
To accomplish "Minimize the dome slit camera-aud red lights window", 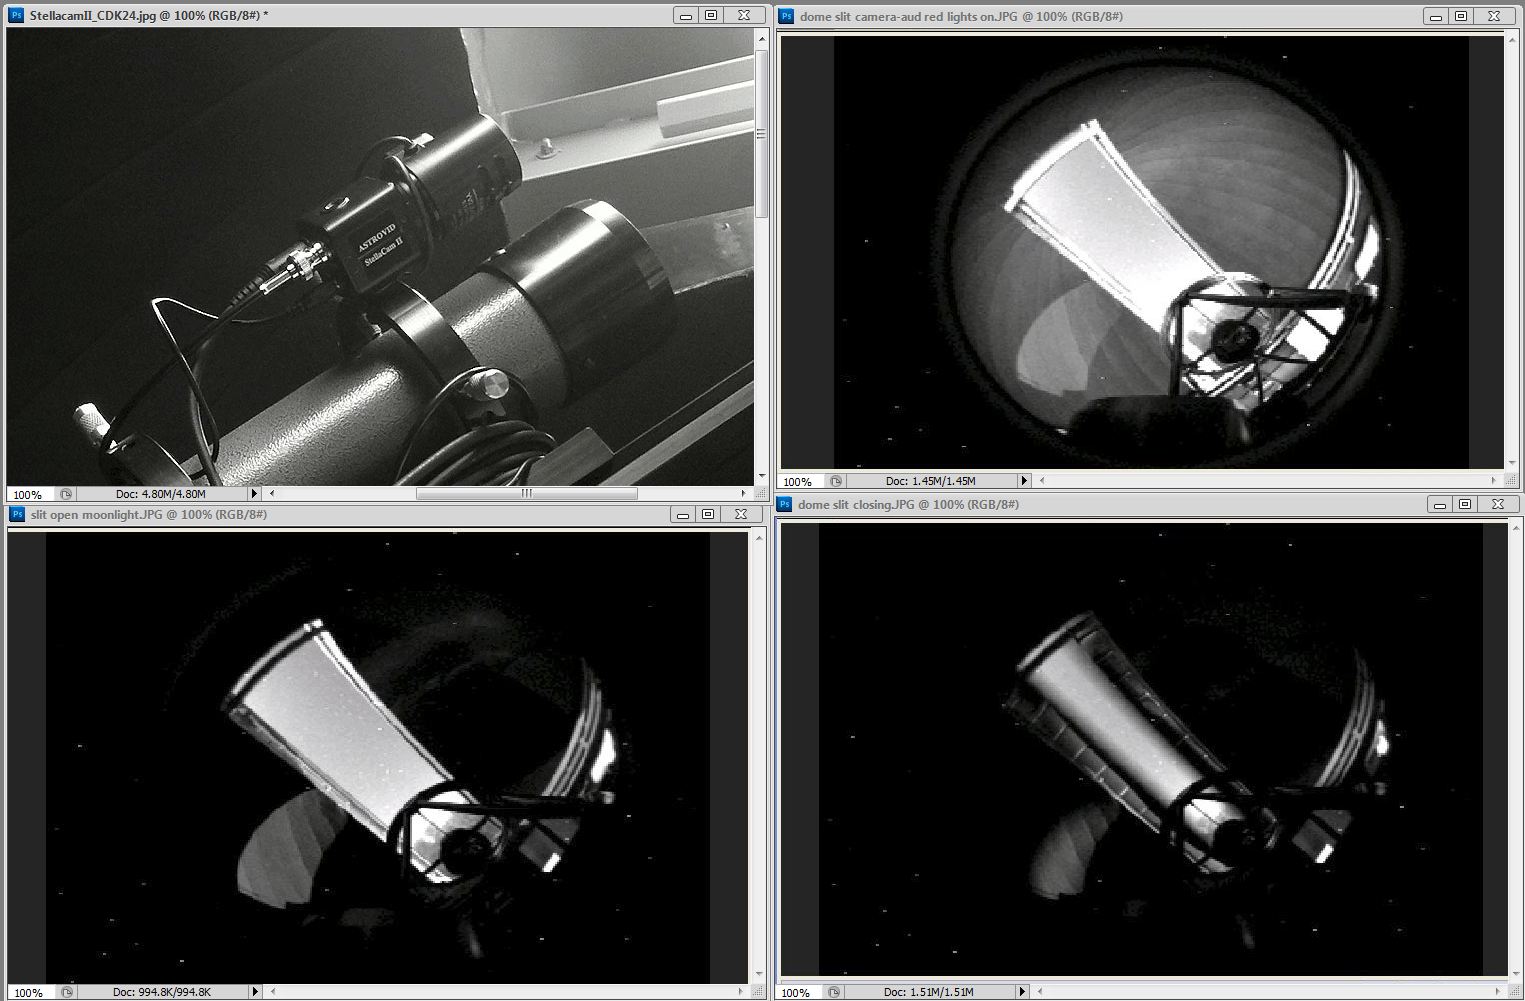I will (x=1435, y=17).
